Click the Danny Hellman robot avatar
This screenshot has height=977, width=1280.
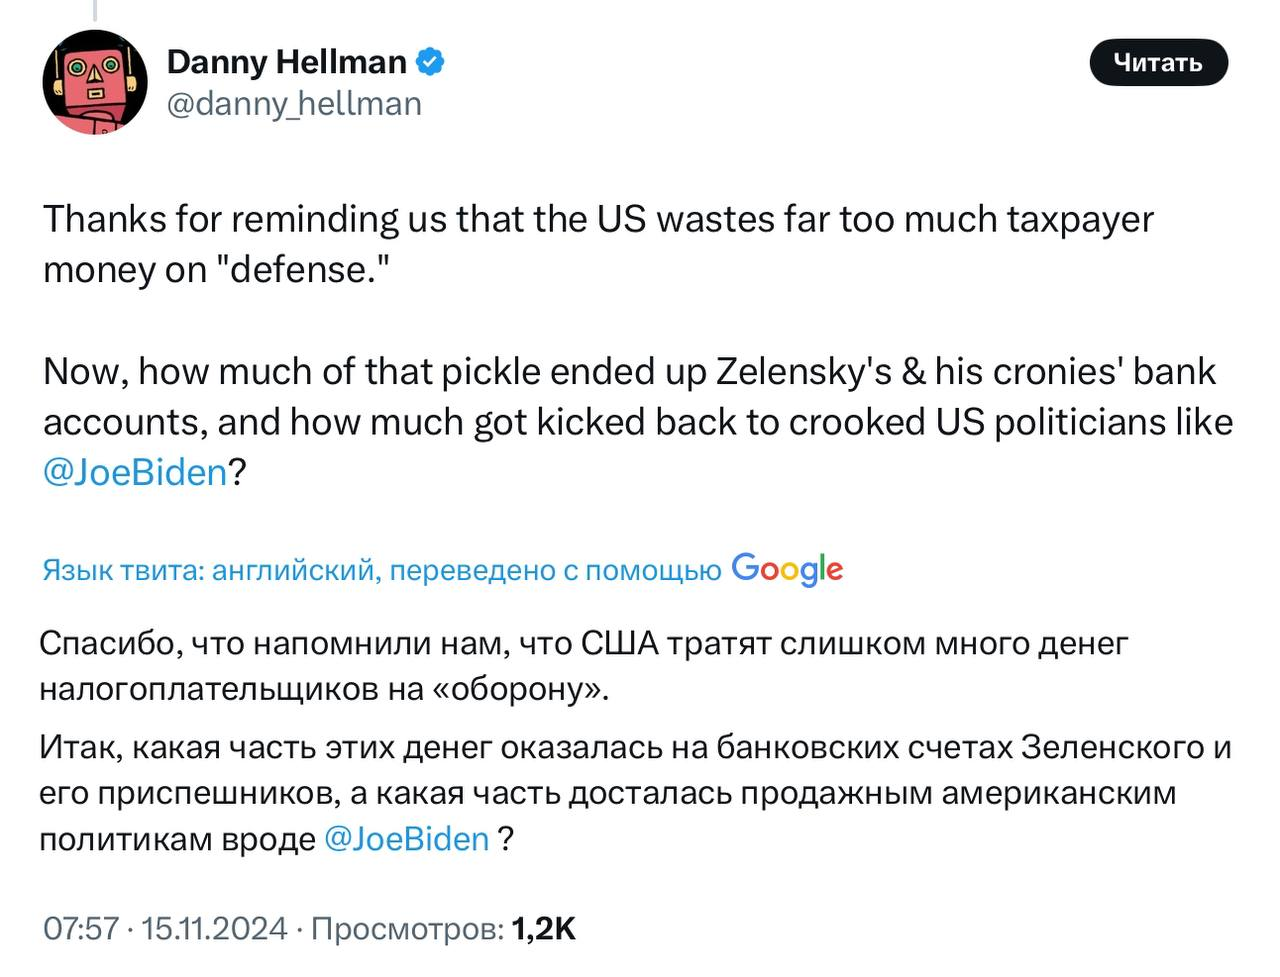tap(95, 82)
